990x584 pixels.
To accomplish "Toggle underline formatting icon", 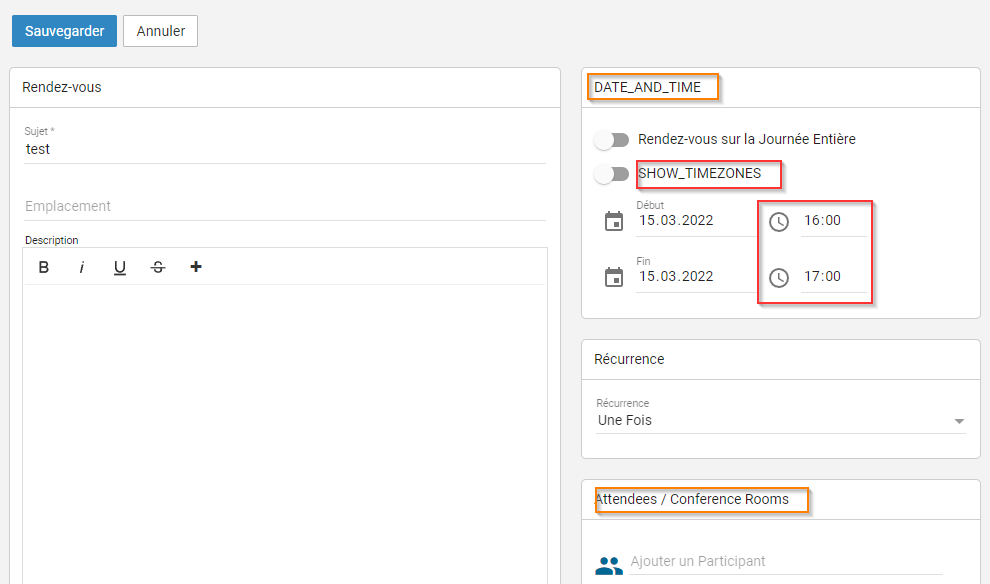I will point(120,267).
